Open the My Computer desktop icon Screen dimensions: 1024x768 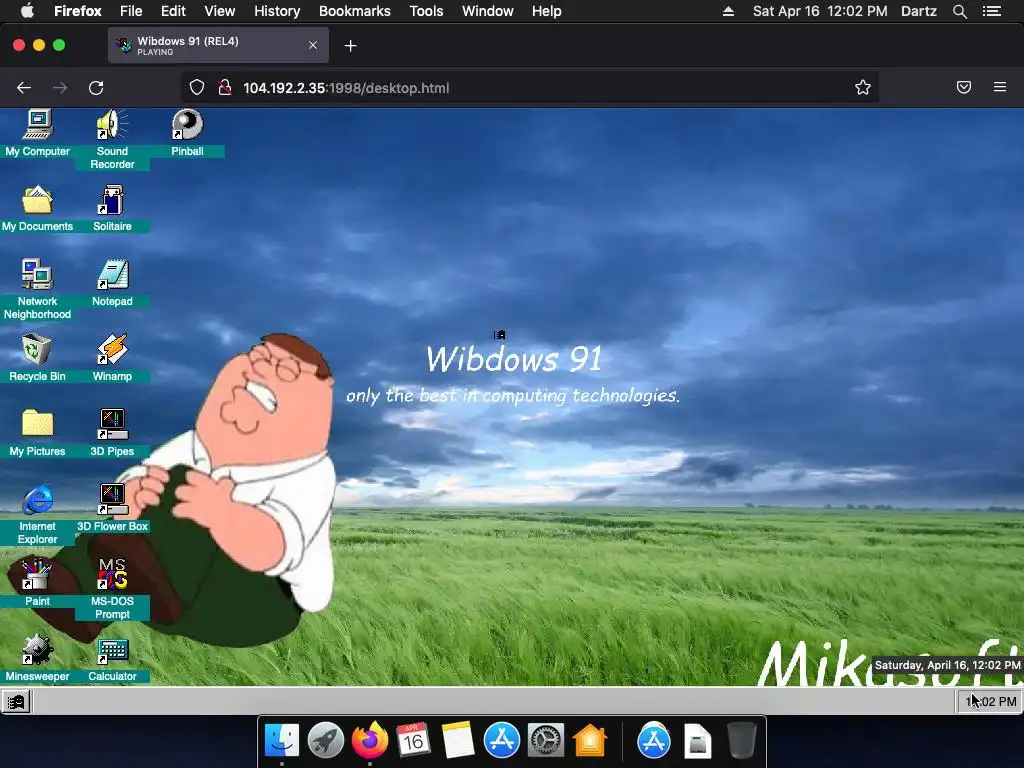[37, 133]
